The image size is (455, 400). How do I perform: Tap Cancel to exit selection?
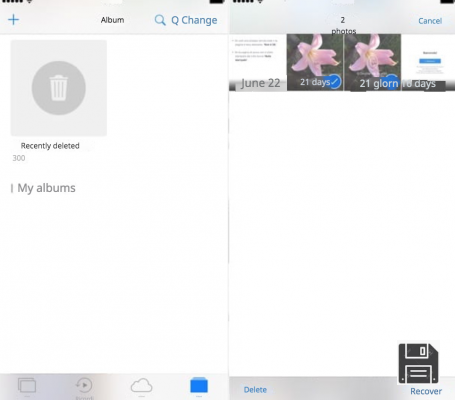[x=430, y=21]
